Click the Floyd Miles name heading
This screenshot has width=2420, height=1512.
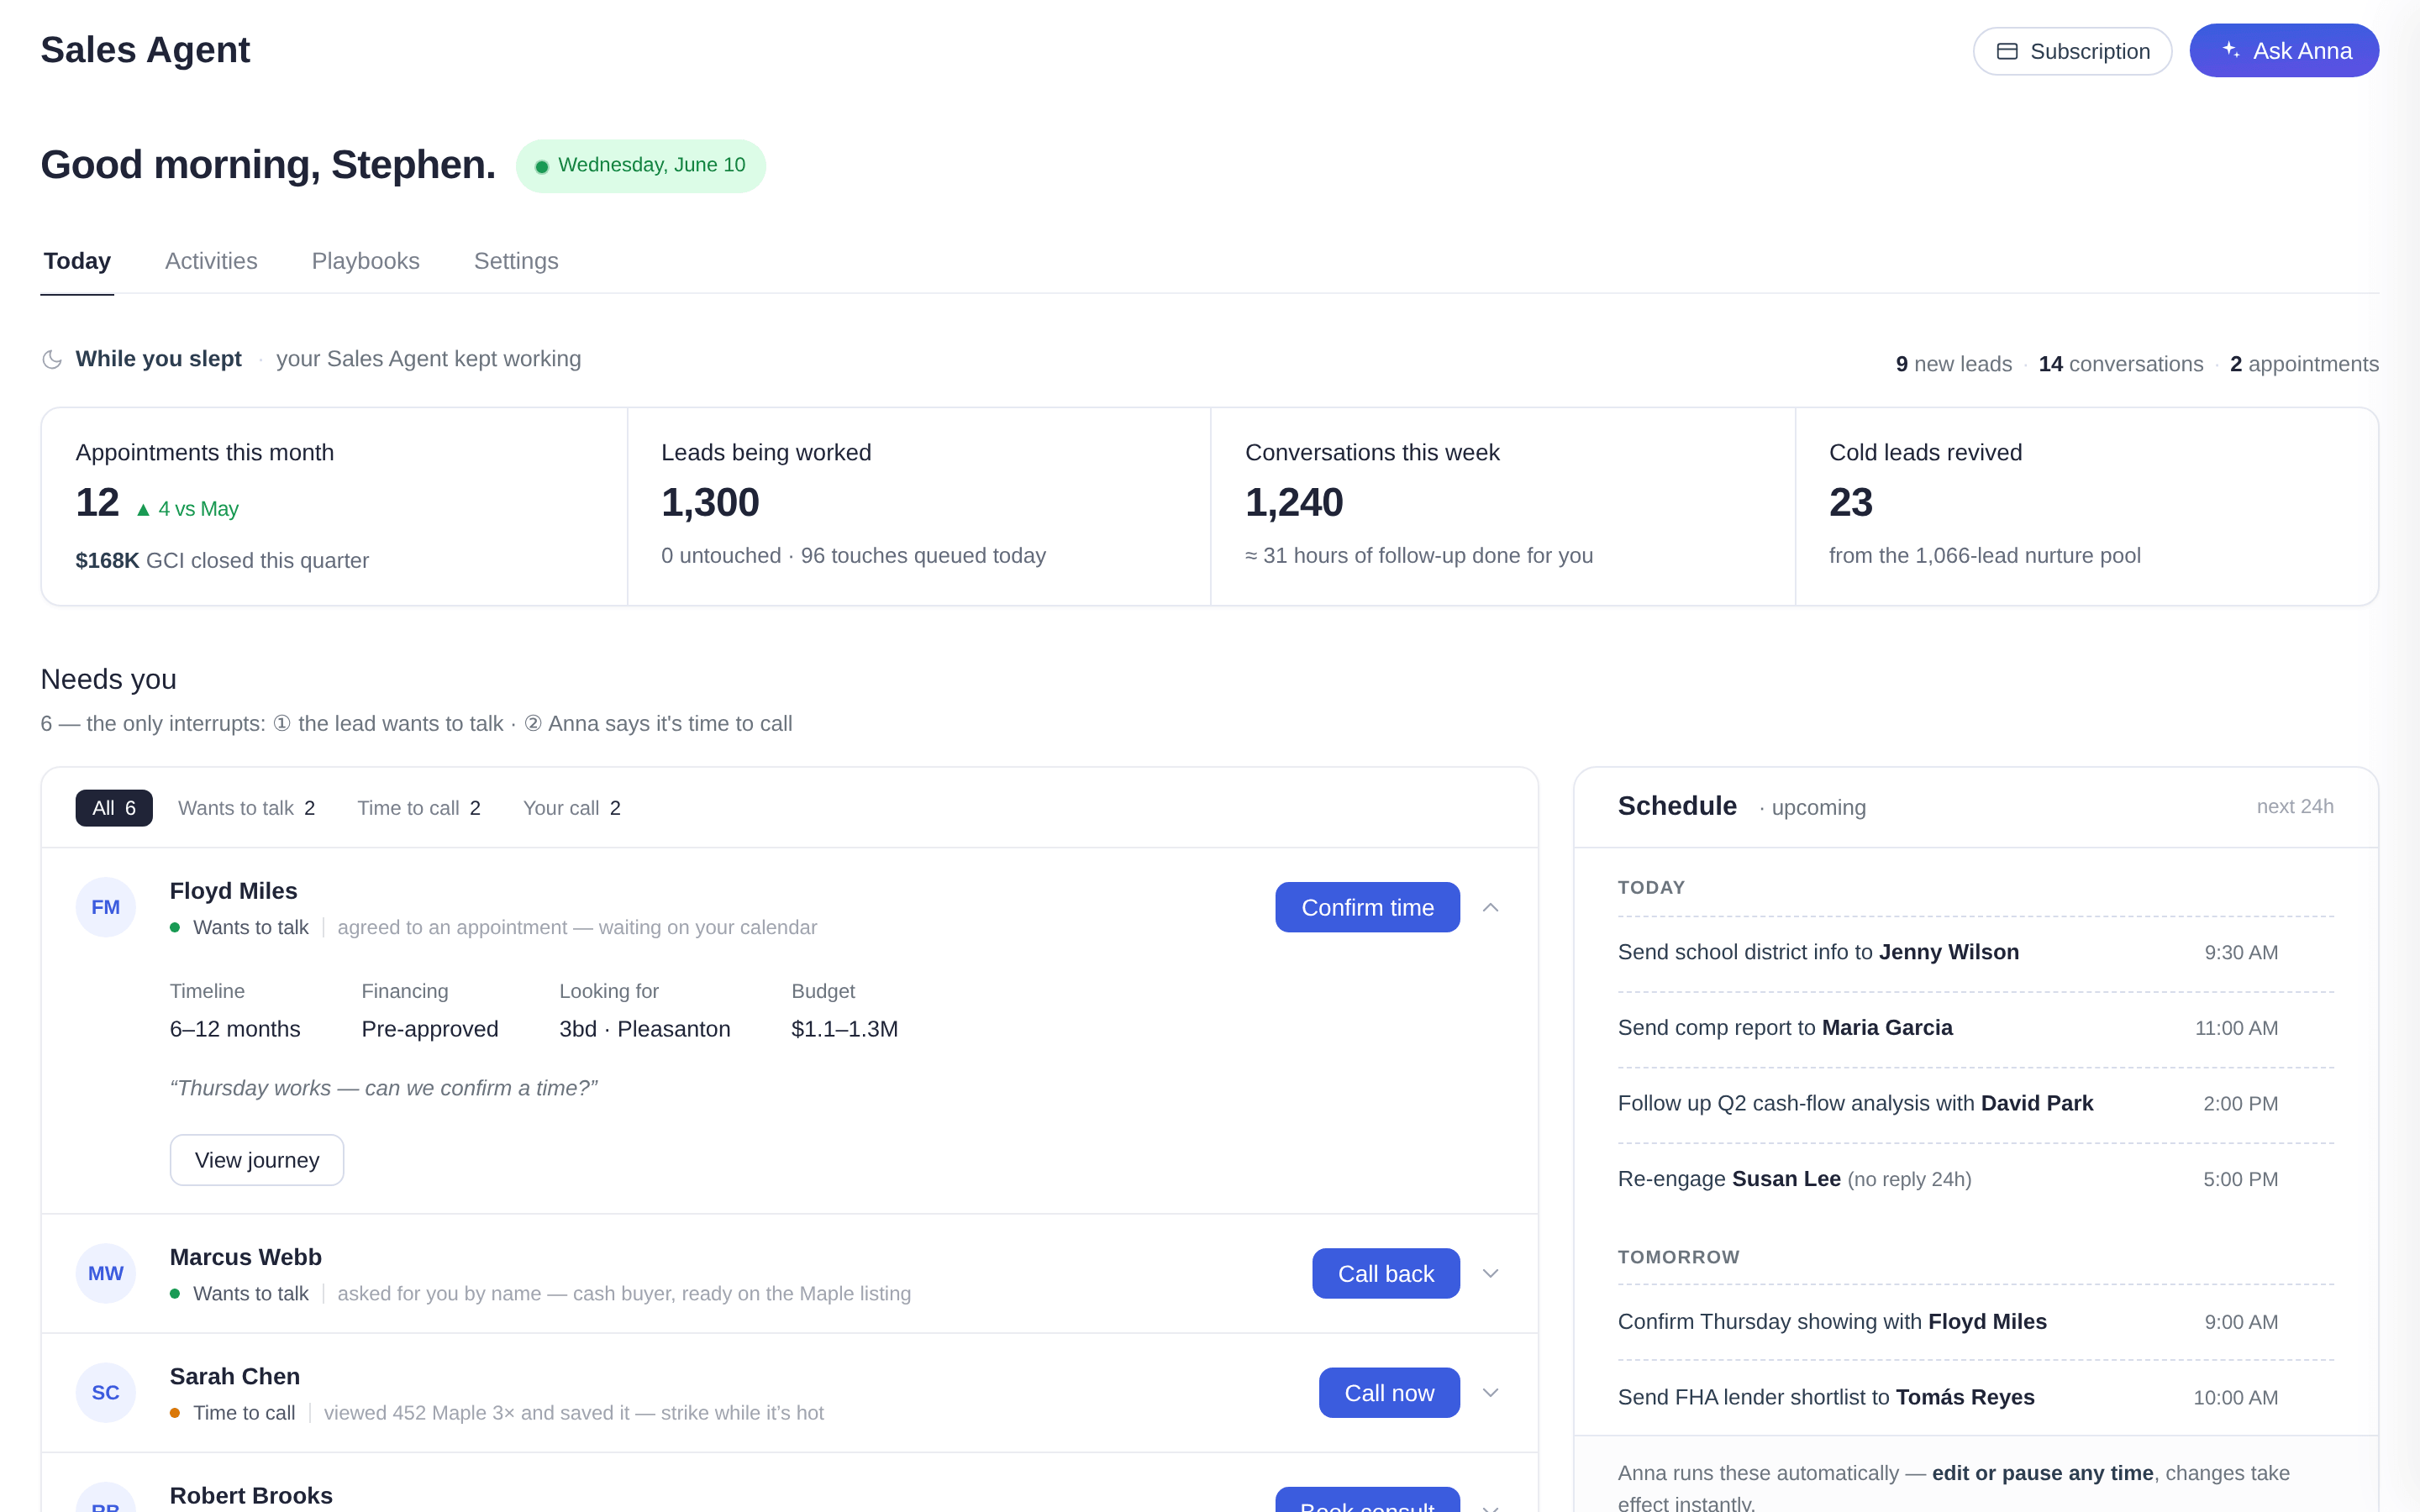pos(233,891)
